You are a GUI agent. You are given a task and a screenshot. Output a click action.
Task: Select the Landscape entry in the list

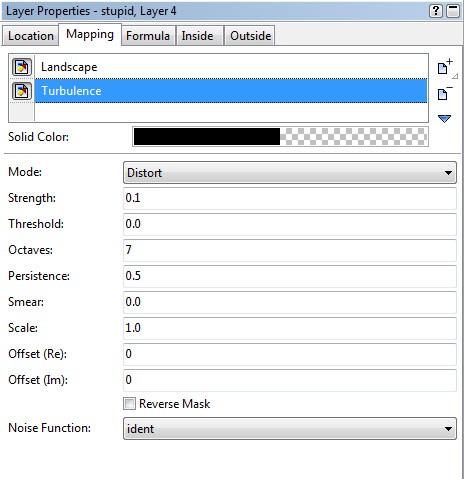[231, 67]
